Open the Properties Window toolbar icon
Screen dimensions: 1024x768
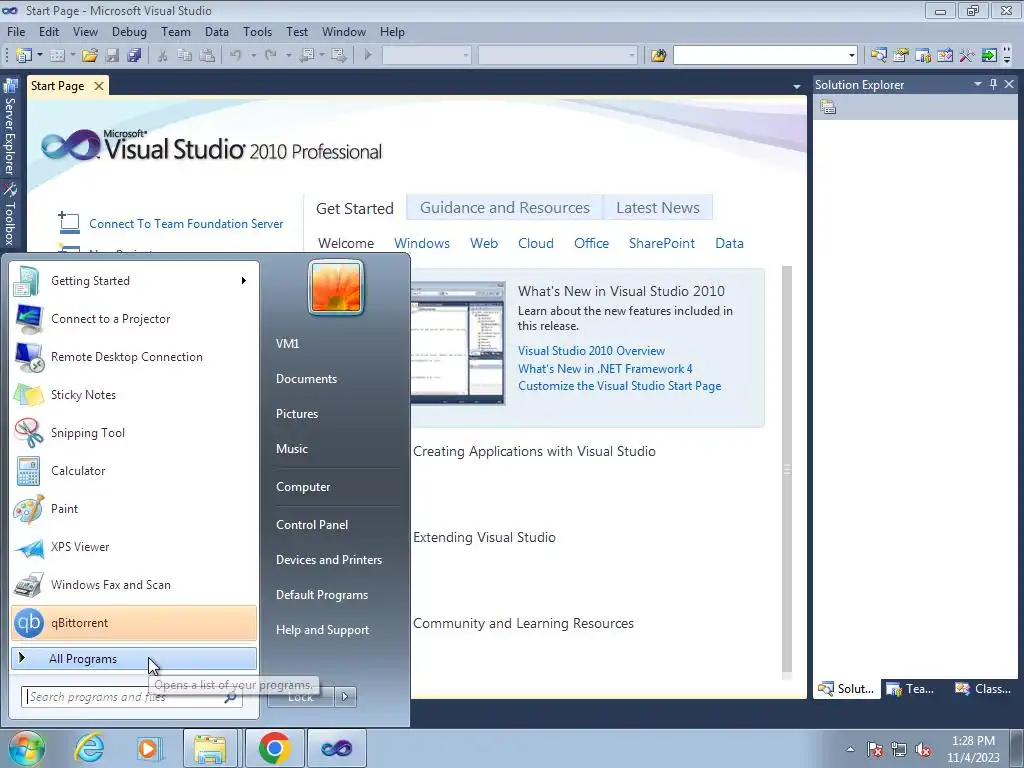(901, 56)
